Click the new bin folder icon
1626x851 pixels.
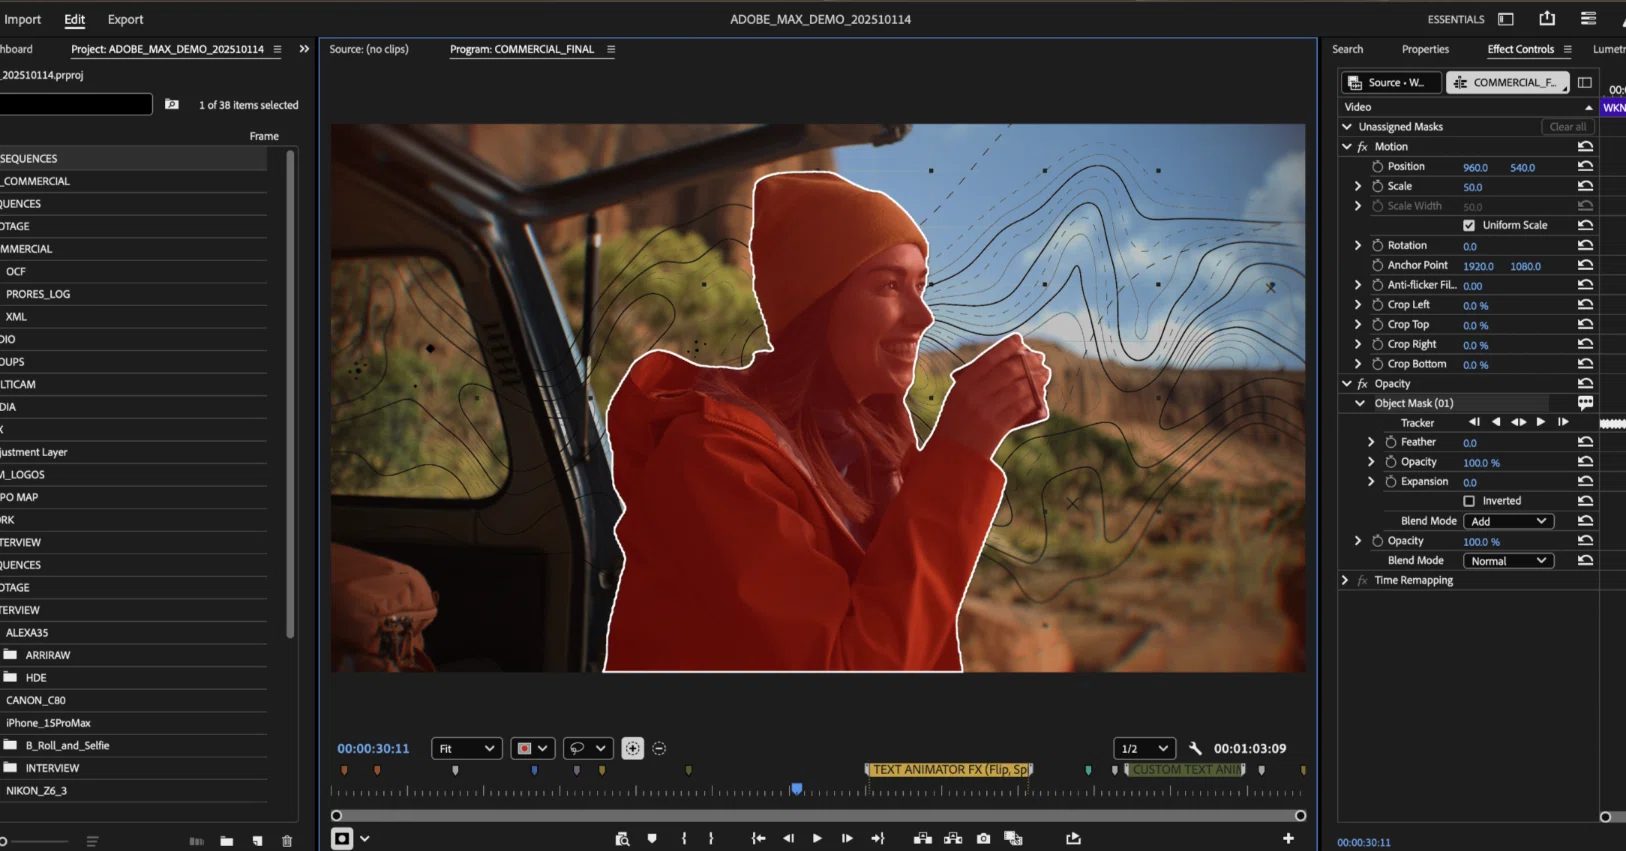tap(227, 841)
